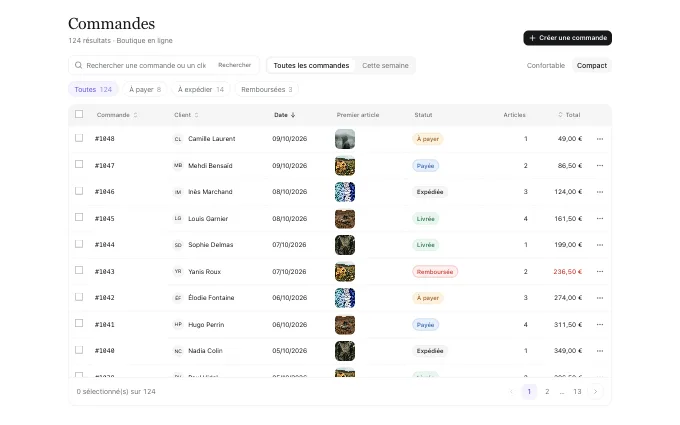680x425 pixels.
Task: Sort by Client column
Action: pyautogui.click(x=186, y=115)
